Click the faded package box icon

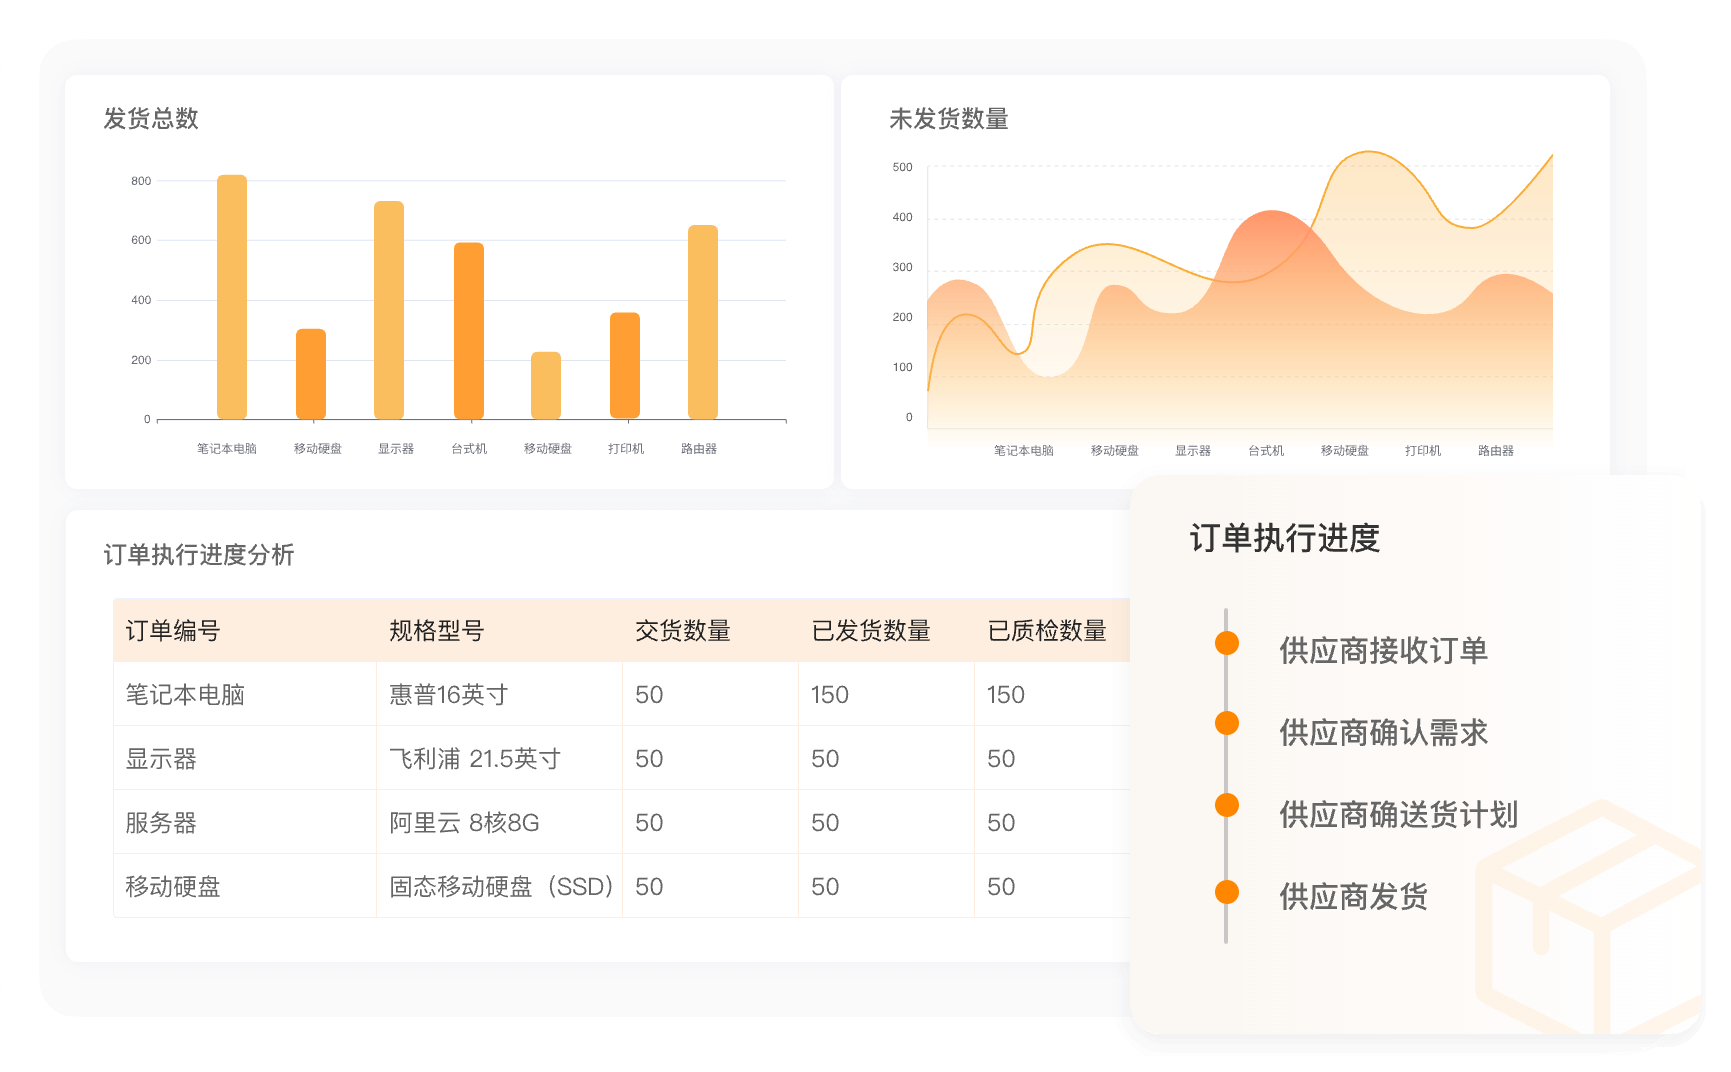1590,920
